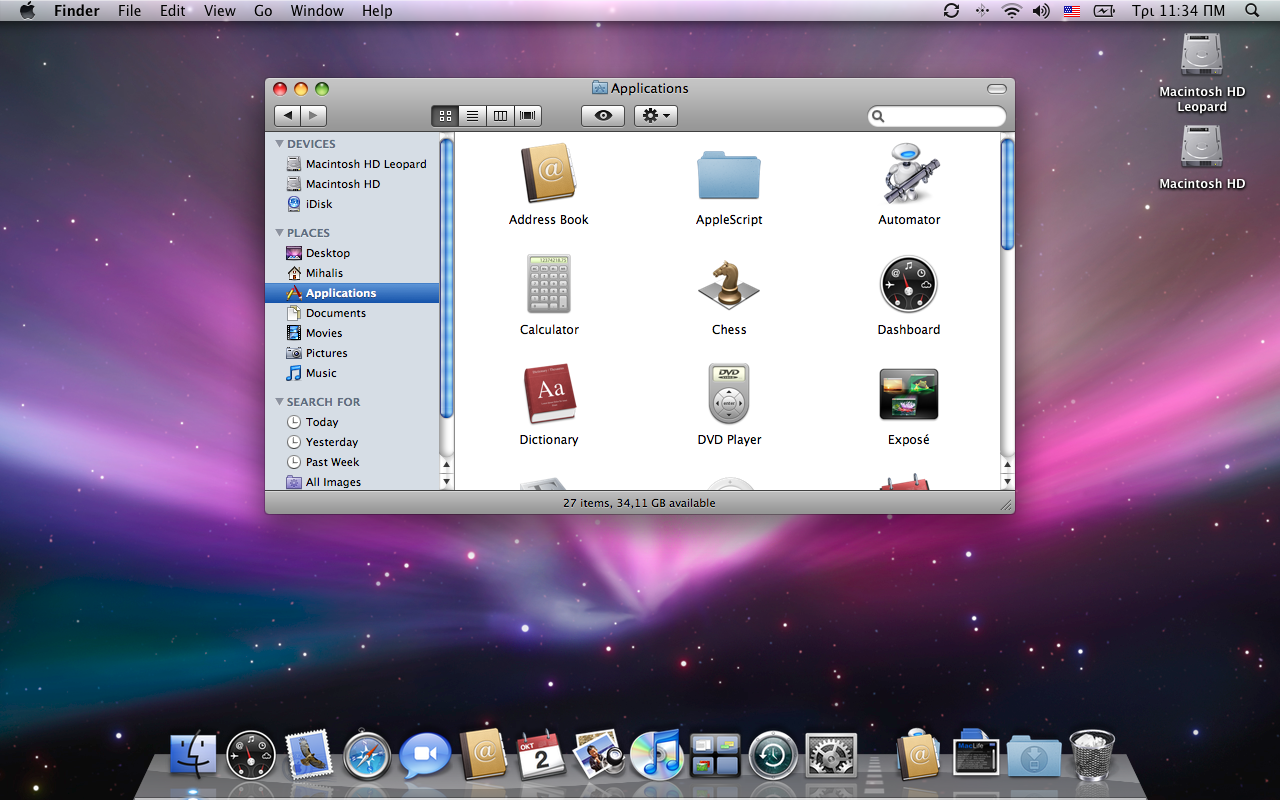The height and width of the screenshot is (800, 1280).
Task: Go forward in Finder history
Action: [x=313, y=116]
